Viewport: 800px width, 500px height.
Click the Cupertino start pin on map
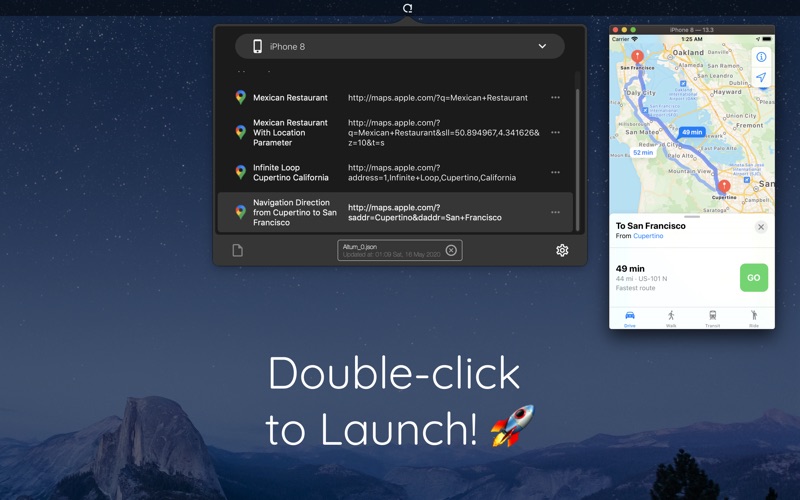point(724,186)
